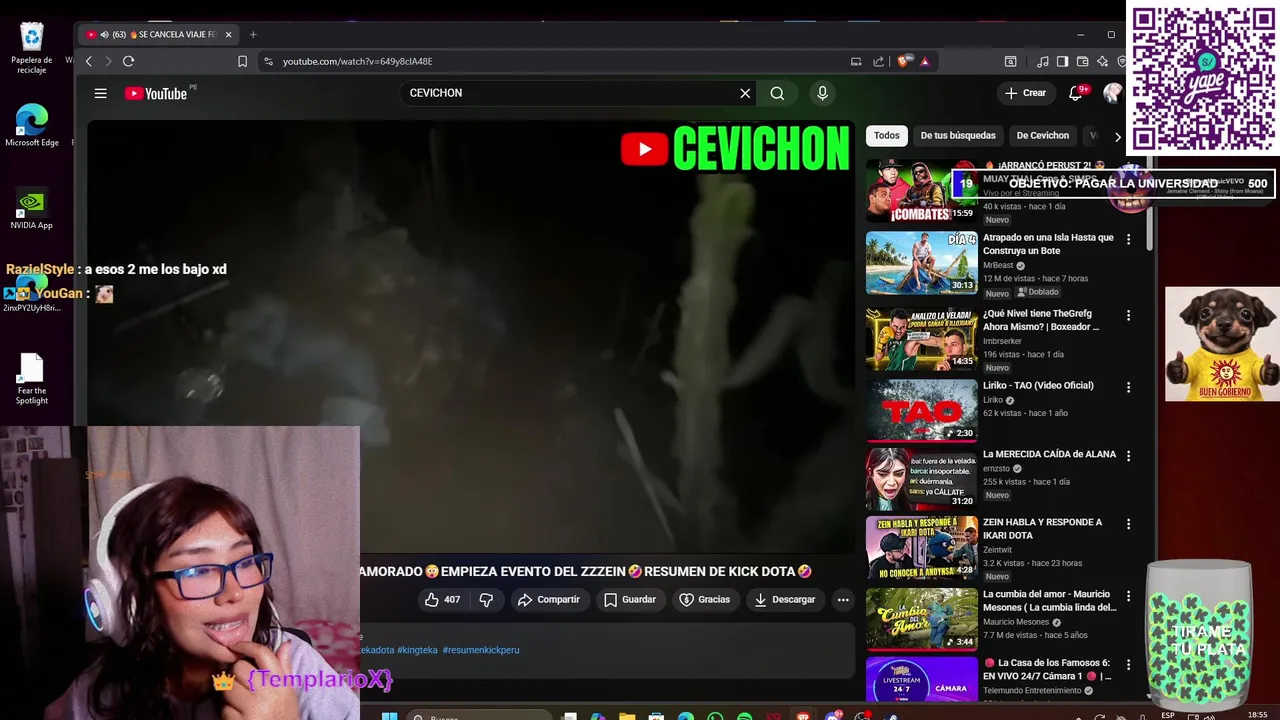Open the ARRANCÓ PERUST 2 video thumbnail
The width and height of the screenshot is (1280, 720).
click(x=921, y=191)
